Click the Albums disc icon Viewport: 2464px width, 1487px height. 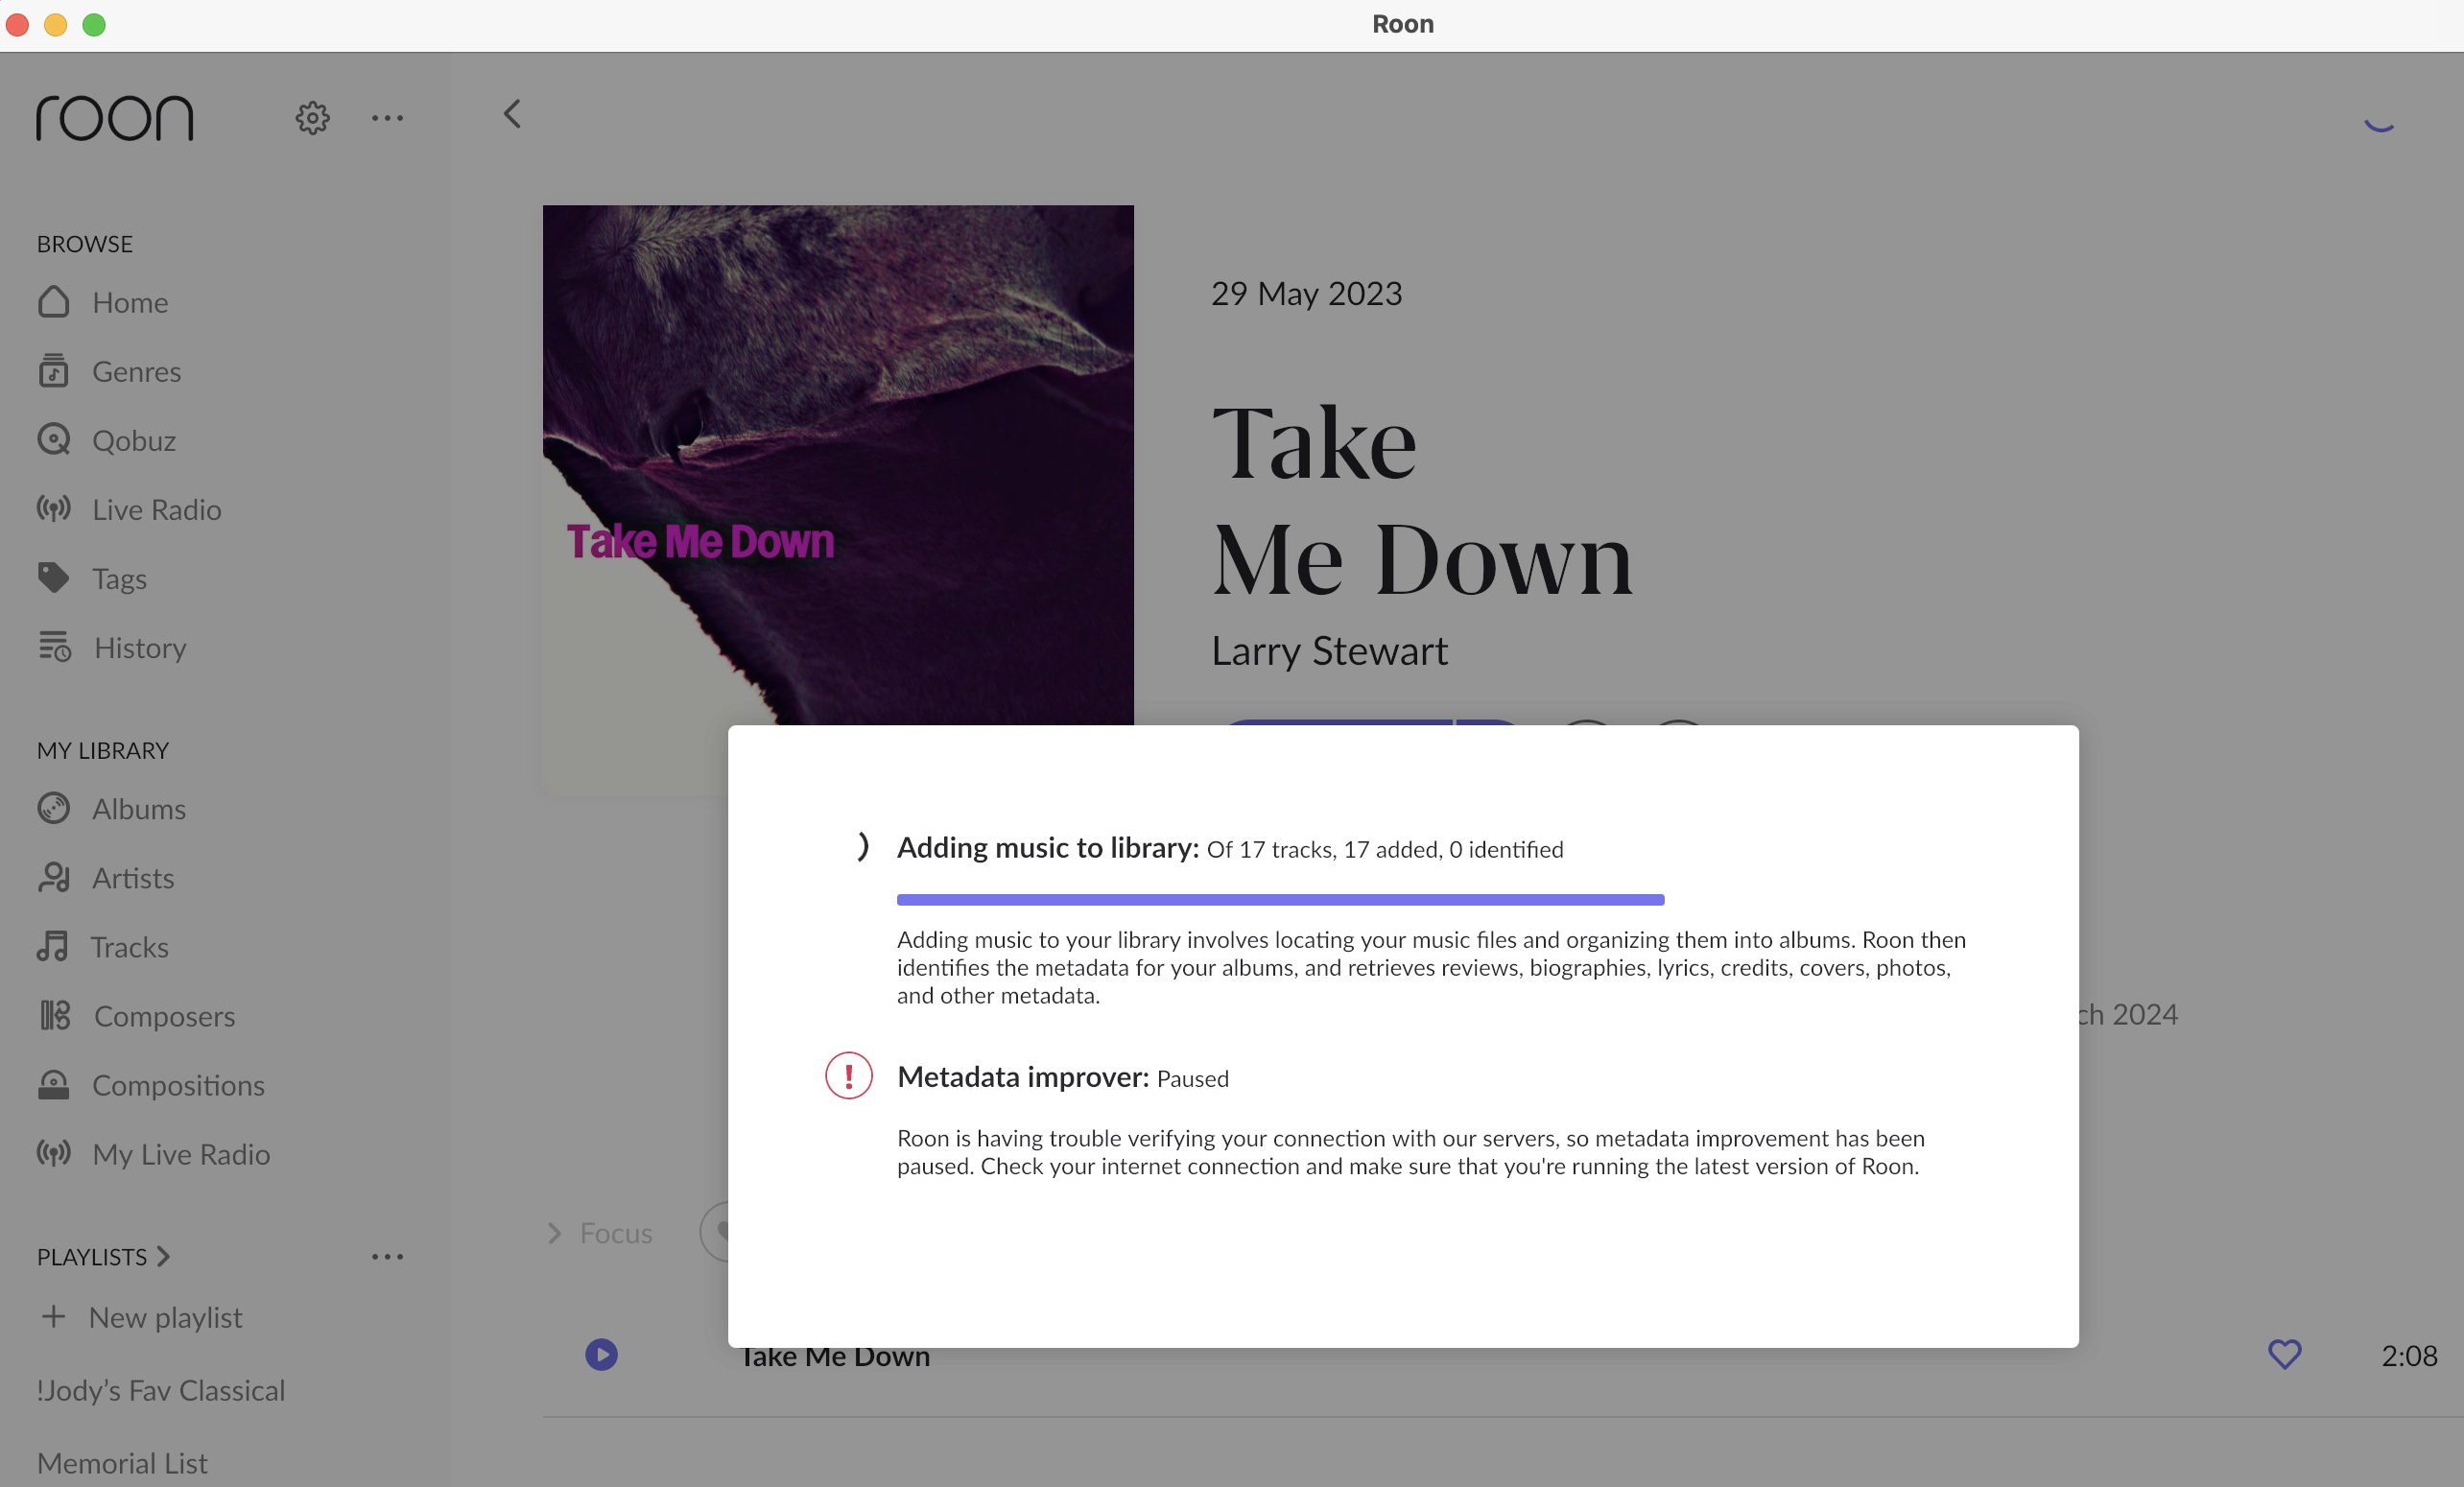[54, 808]
